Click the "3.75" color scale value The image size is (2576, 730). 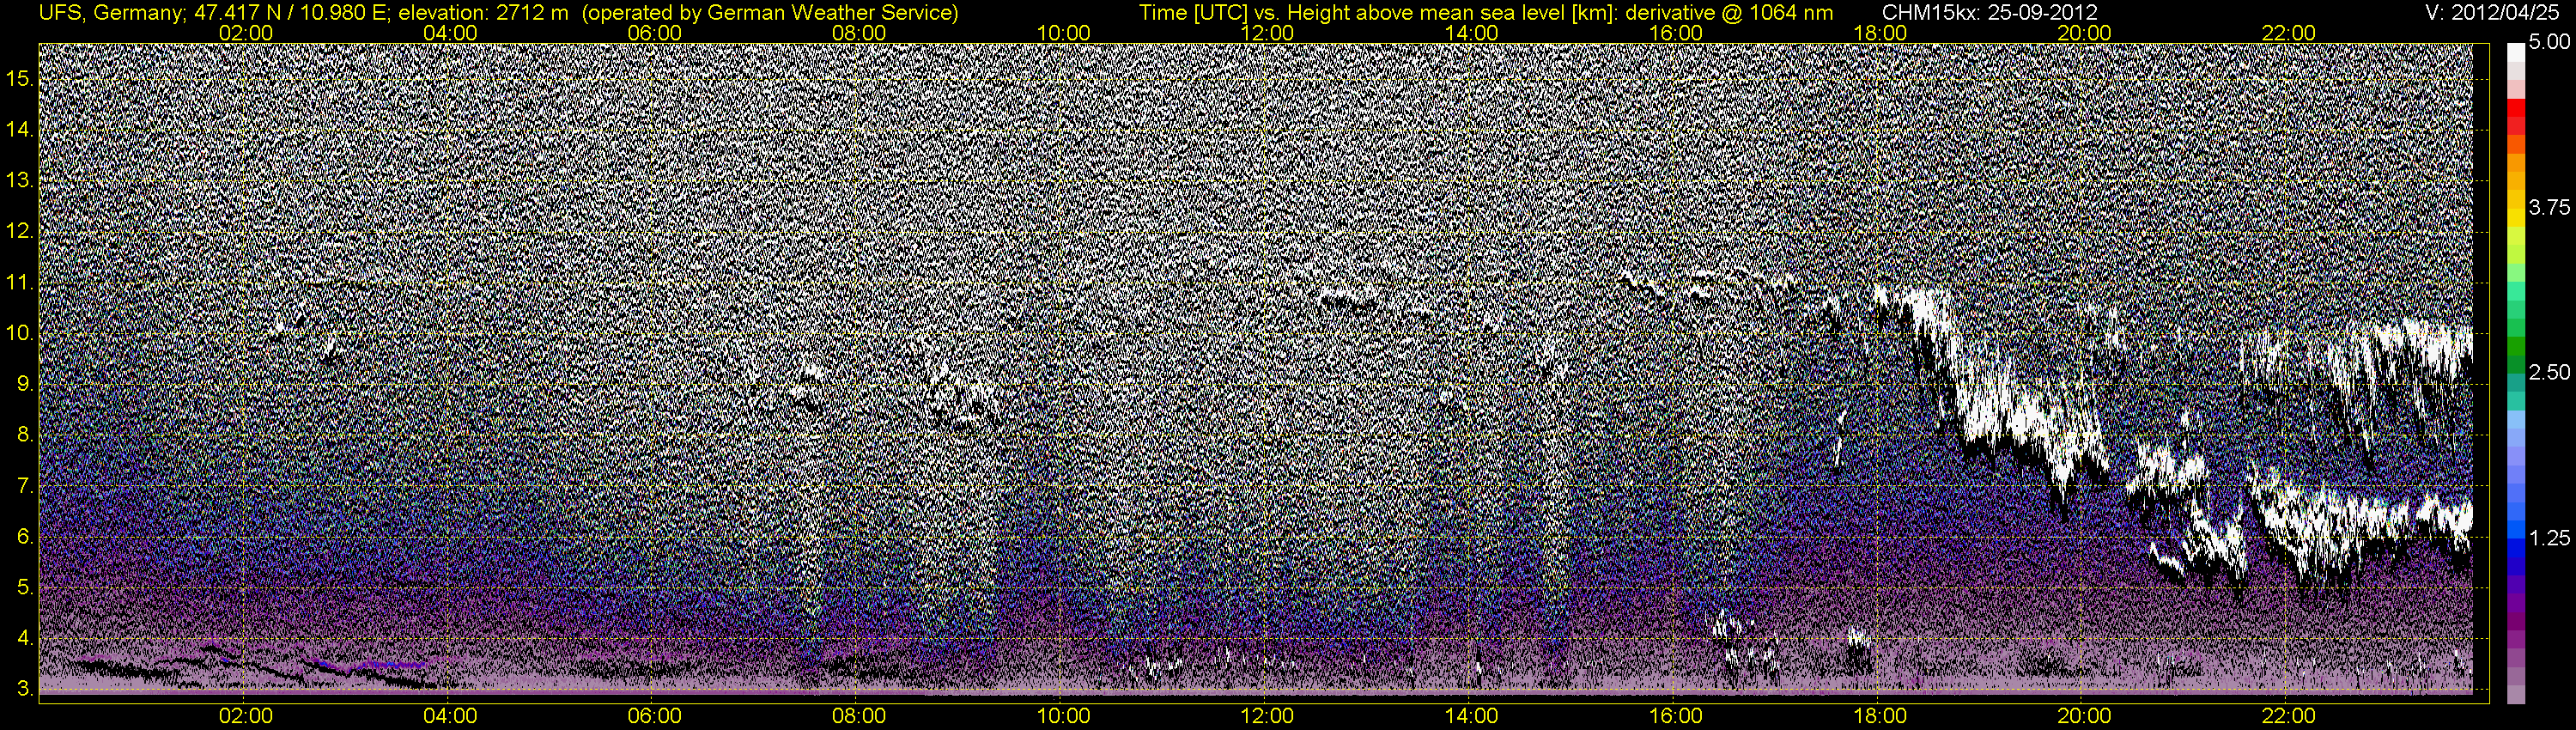(x=2549, y=207)
